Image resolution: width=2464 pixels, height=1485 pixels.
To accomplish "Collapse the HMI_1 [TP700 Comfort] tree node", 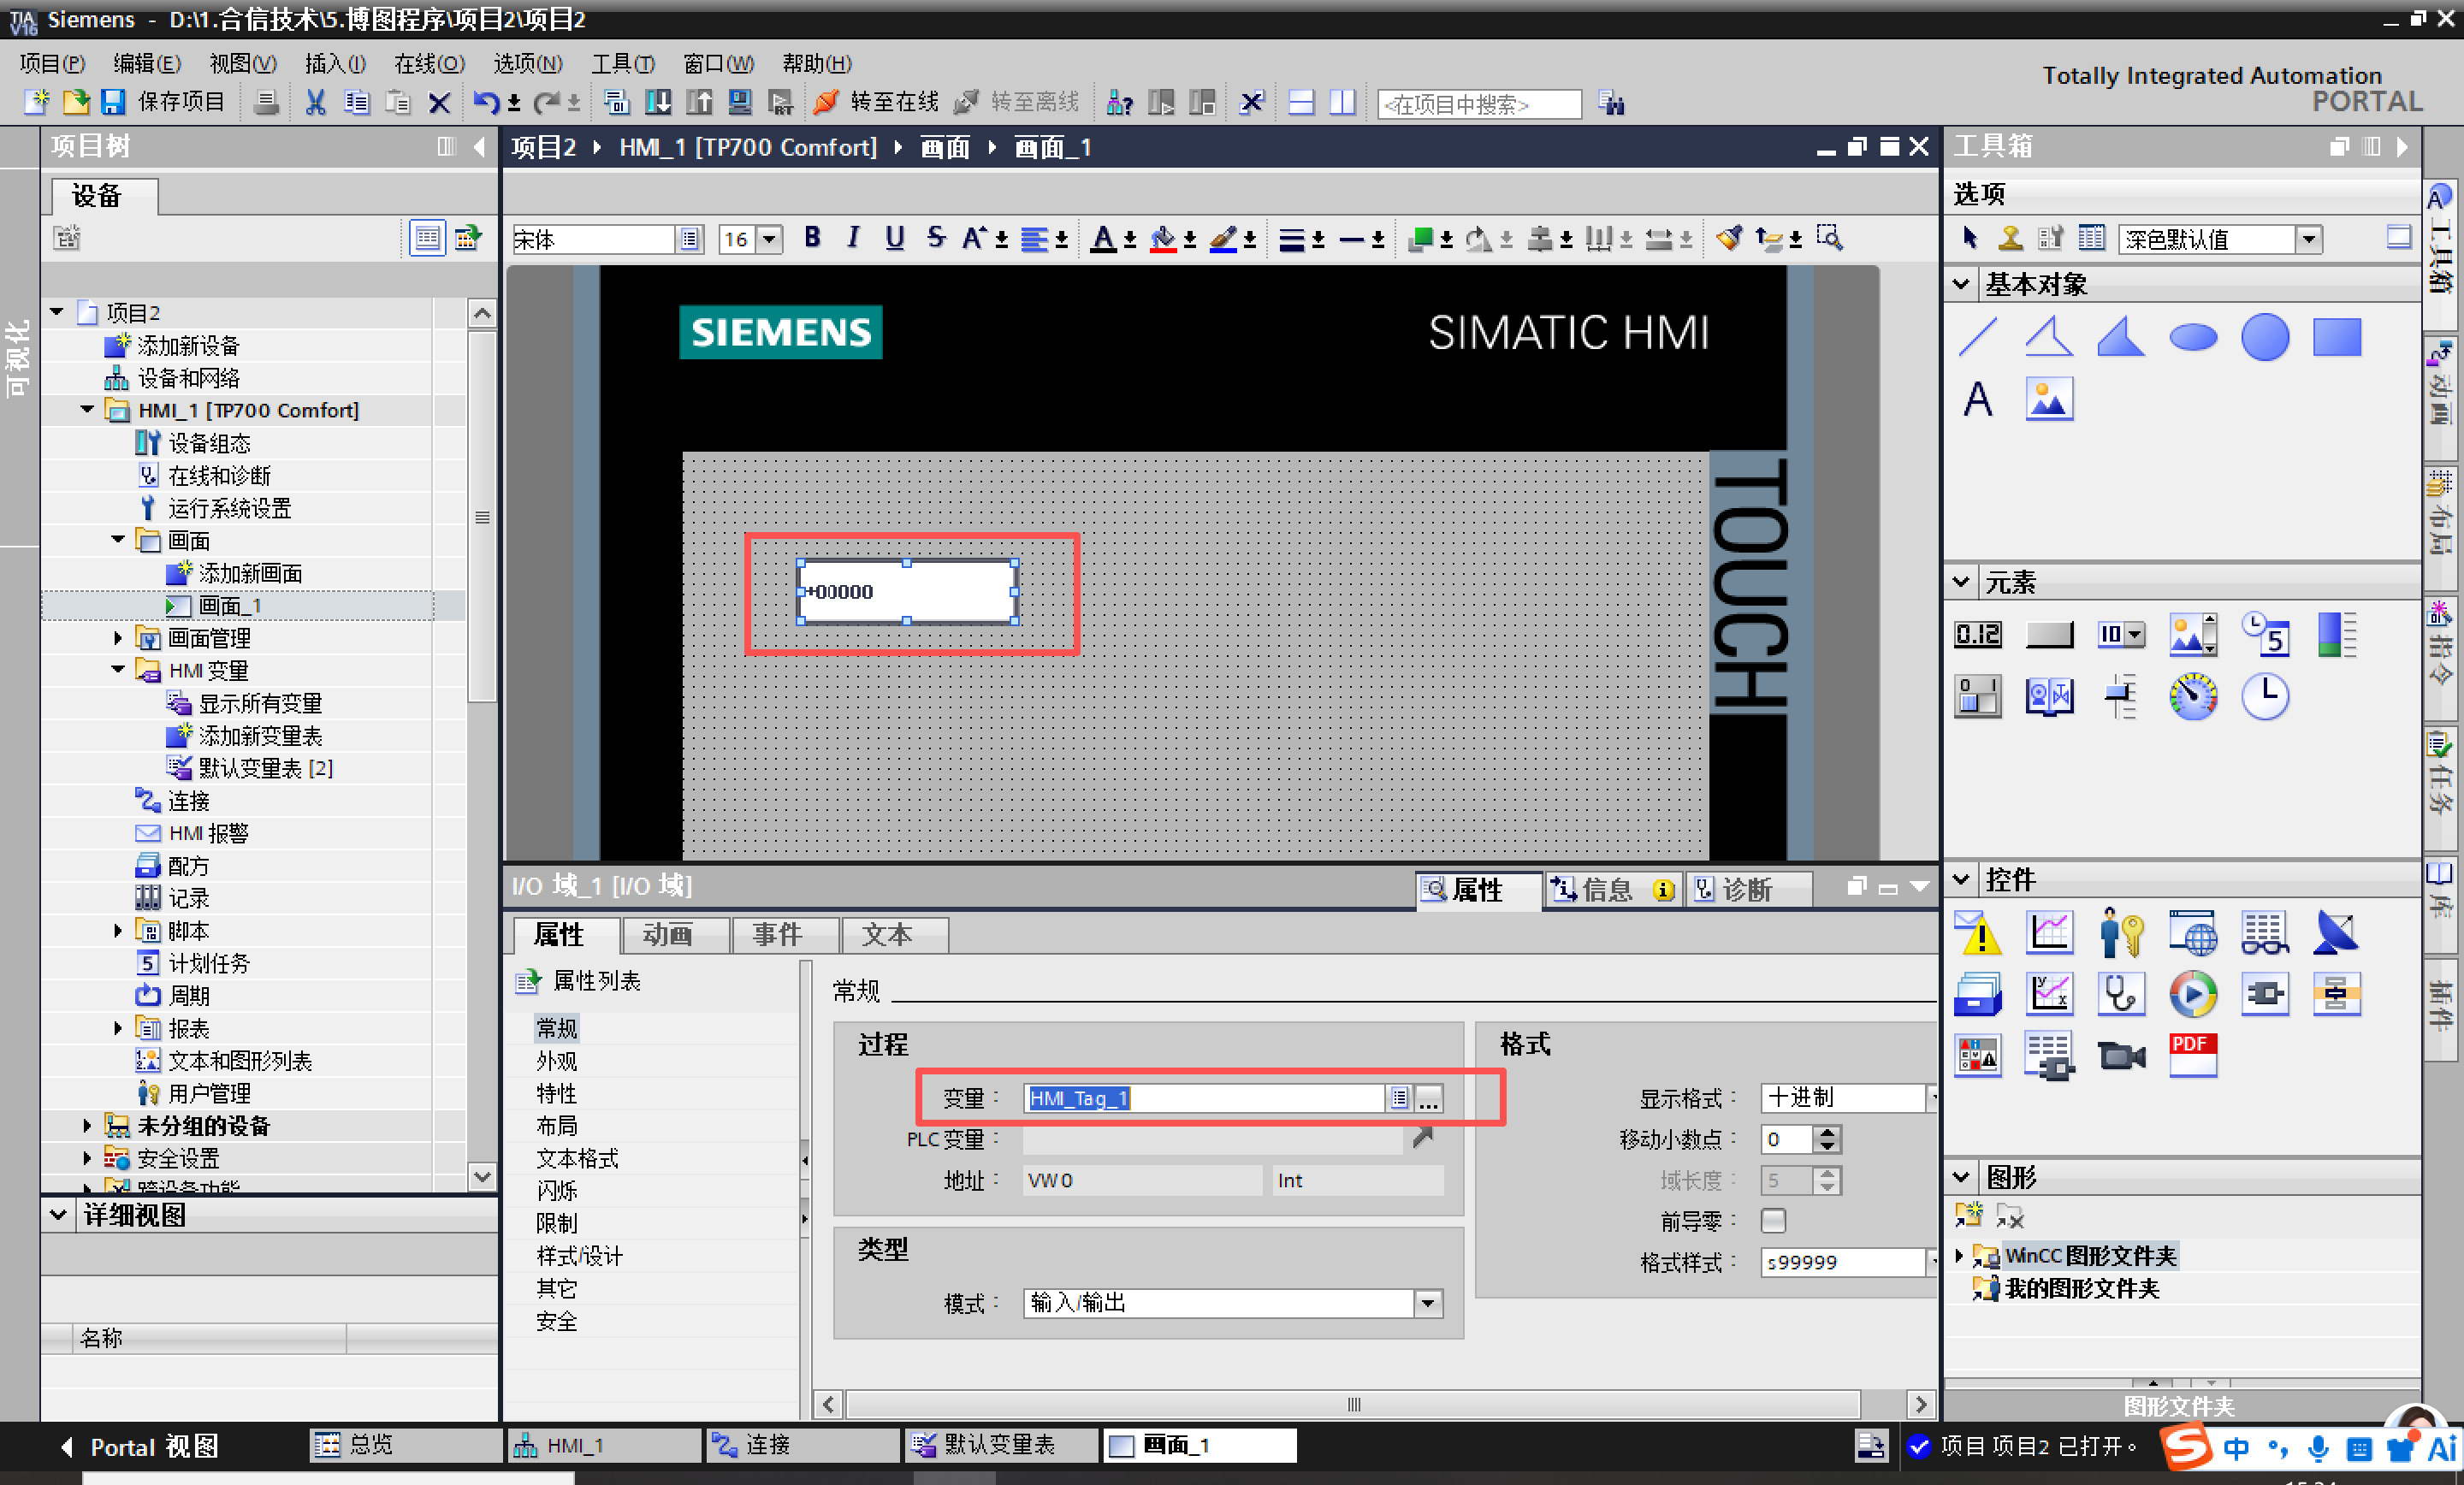I will tap(87, 410).
